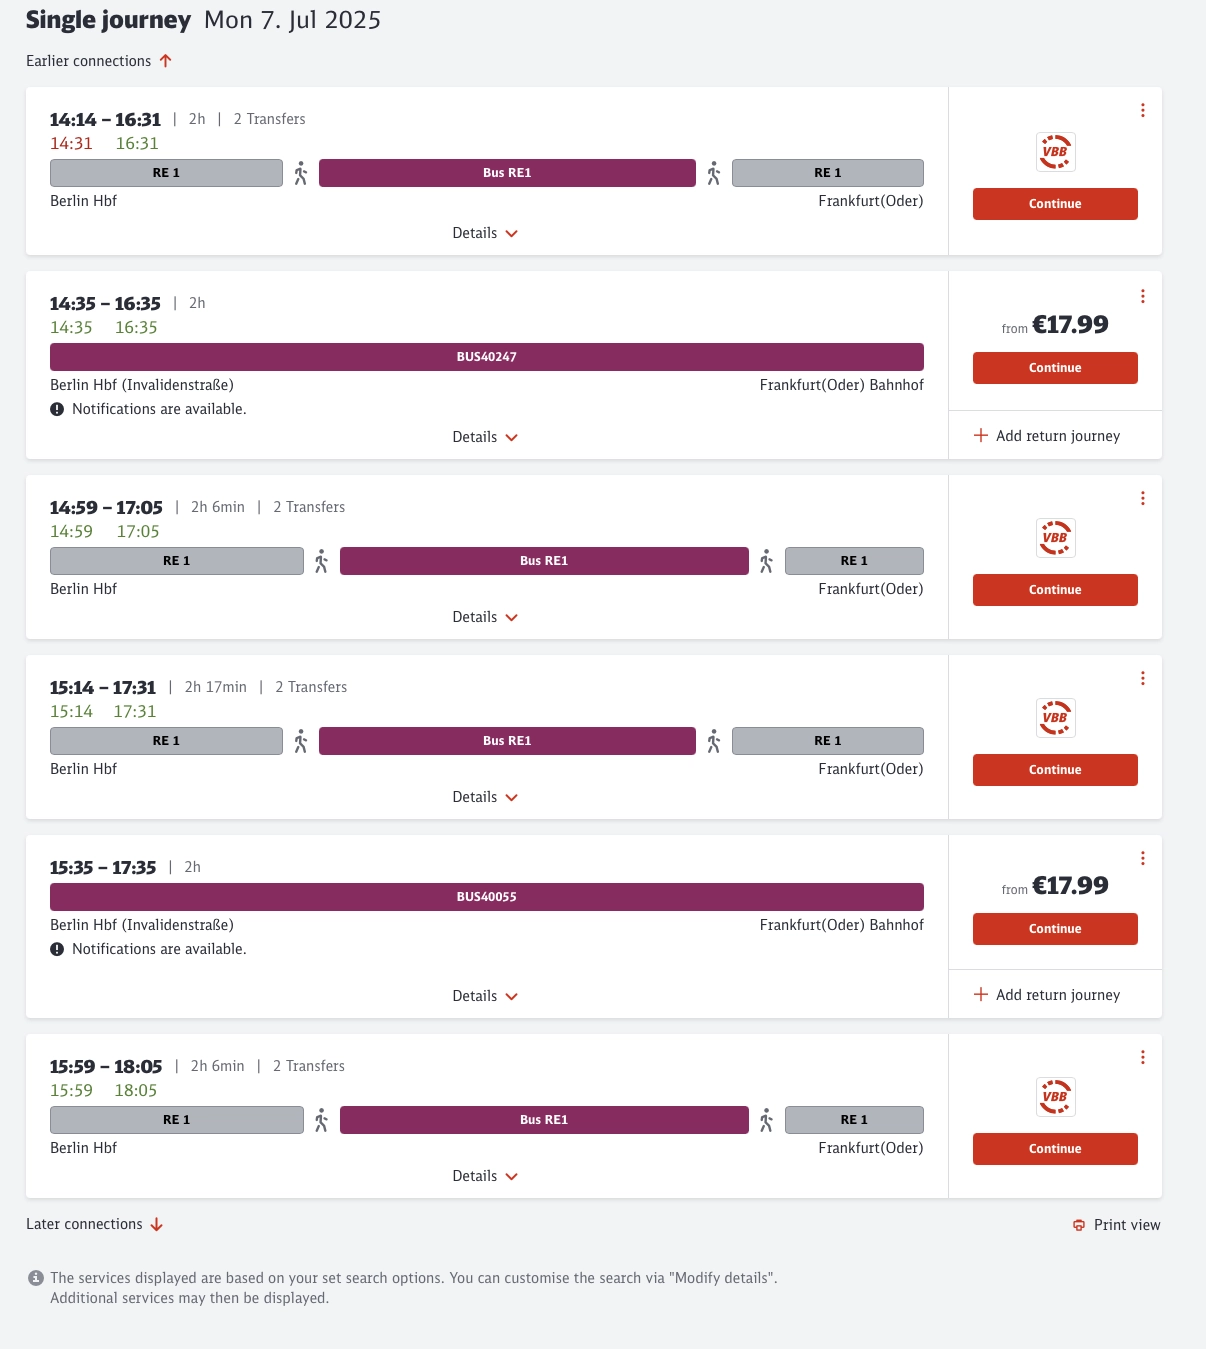Image resolution: width=1206 pixels, height=1349 pixels.
Task: Select the BUS40055 purple route bar
Action: tap(487, 897)
